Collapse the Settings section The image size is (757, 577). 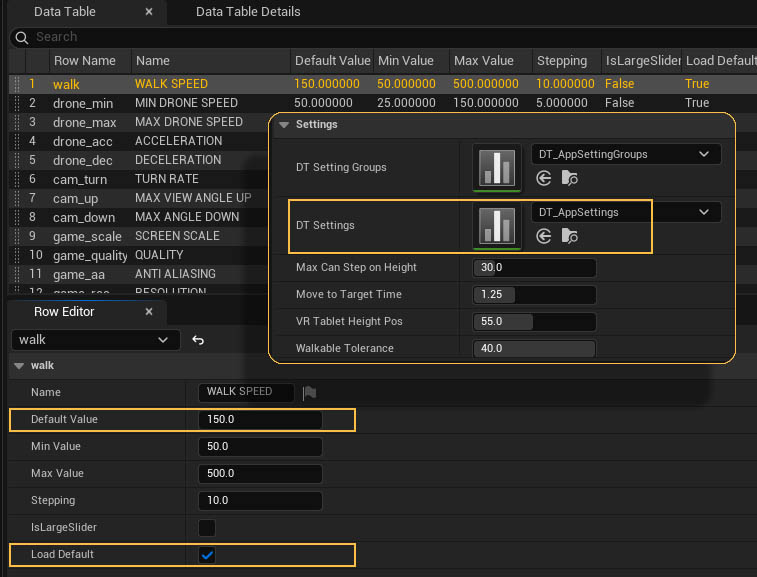coord(284,125)
